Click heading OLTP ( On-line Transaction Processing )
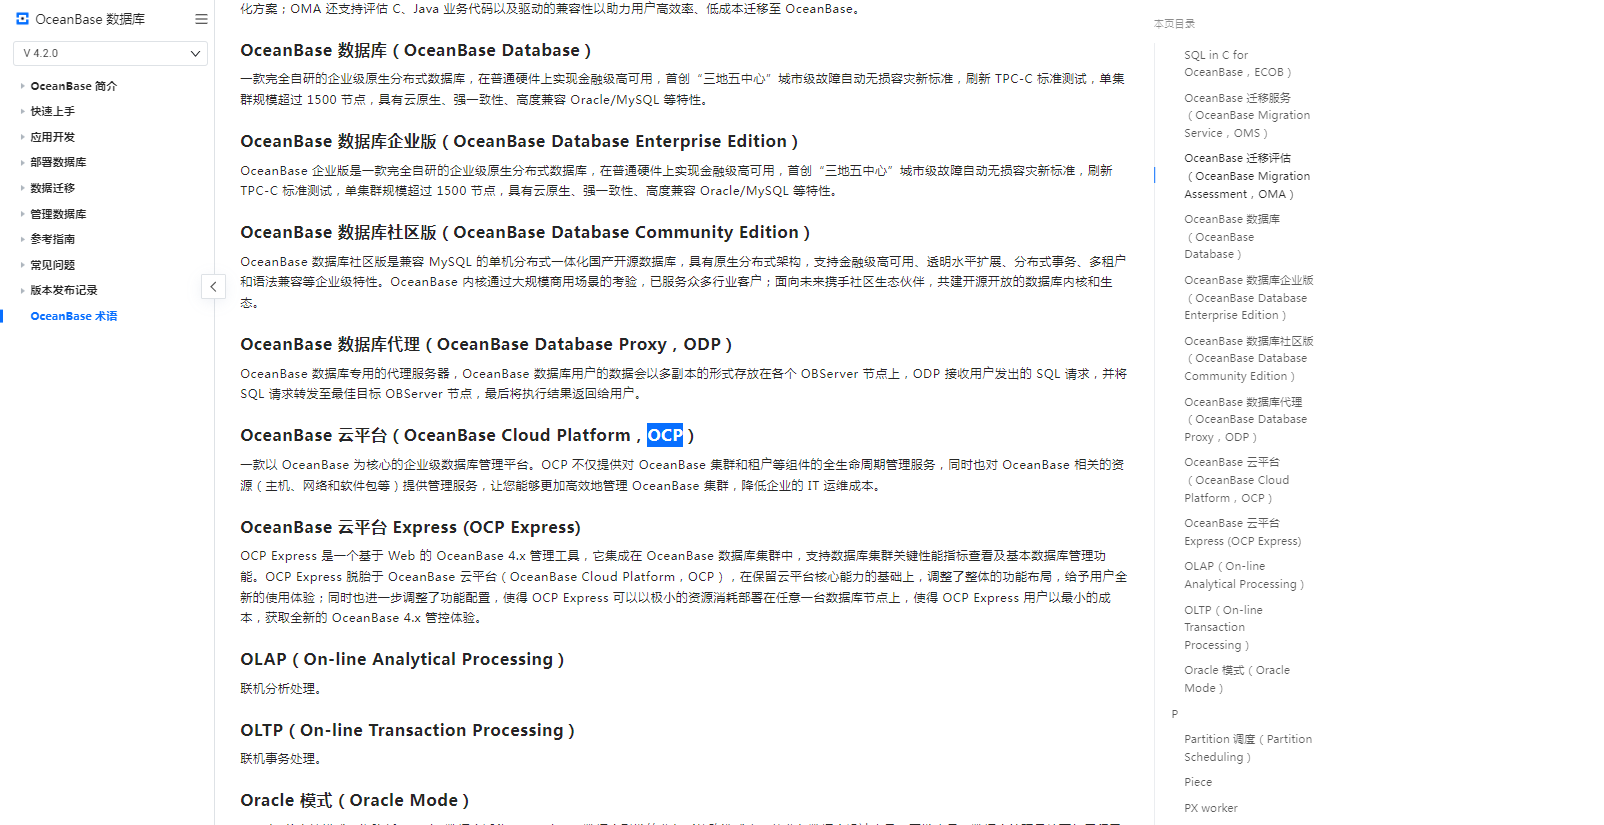The width and height of the screenshot is (1604, 825). pos(407,730)
